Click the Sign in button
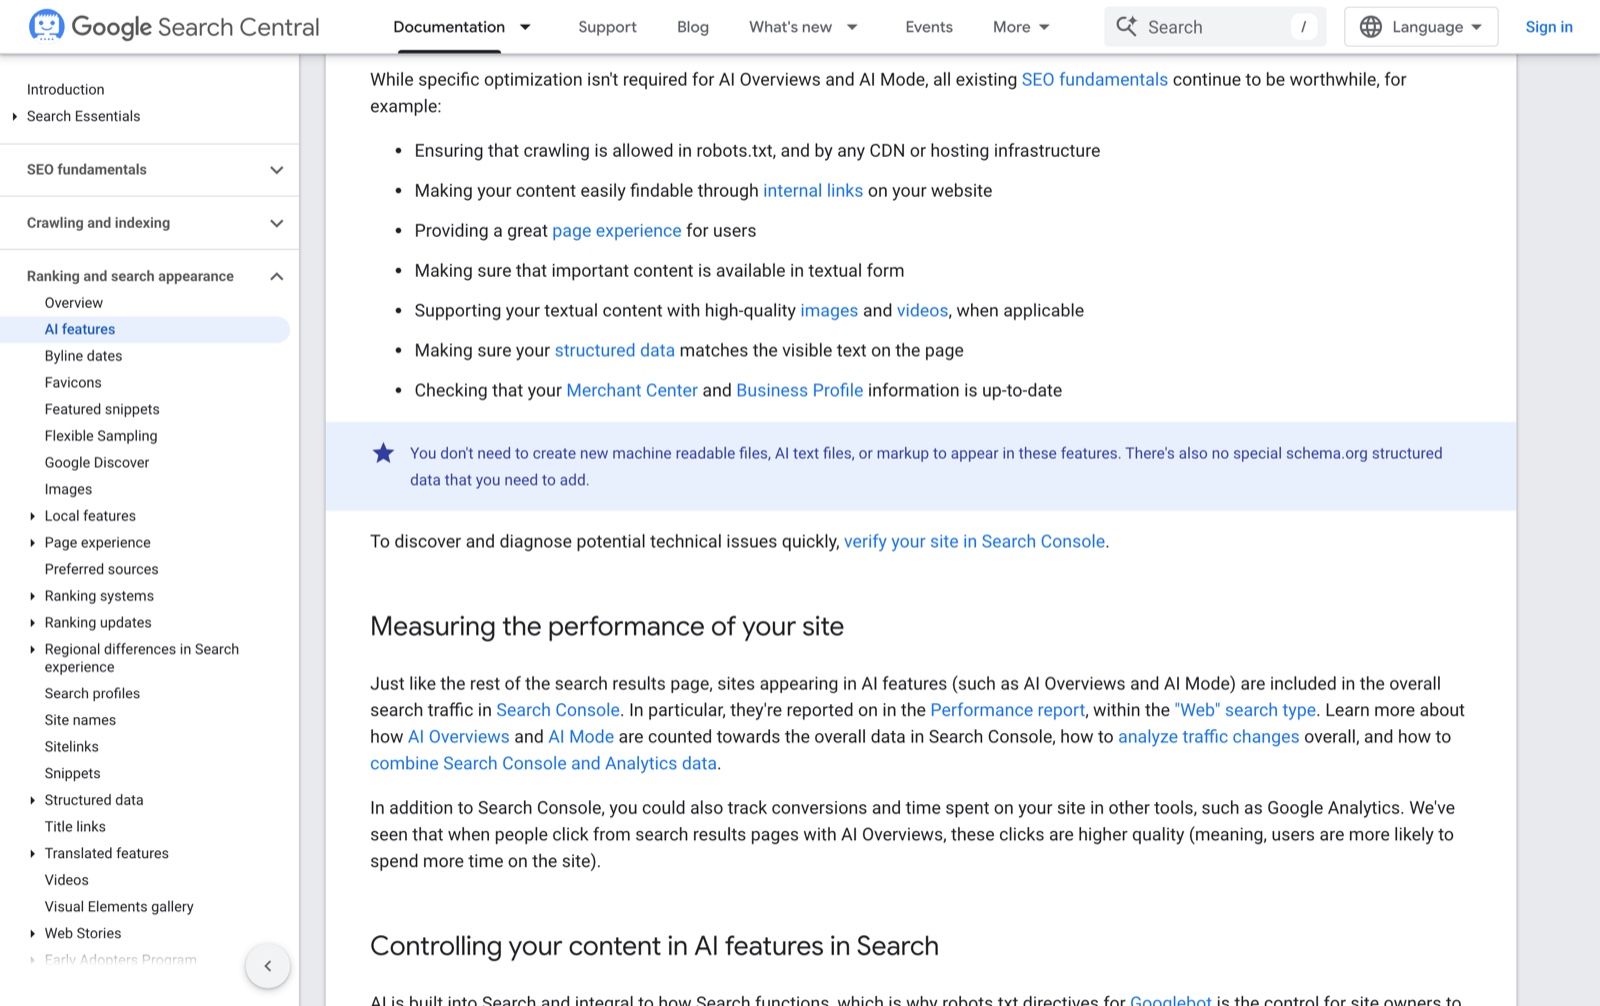The image size is (1600, 1006). (1549, 27)
